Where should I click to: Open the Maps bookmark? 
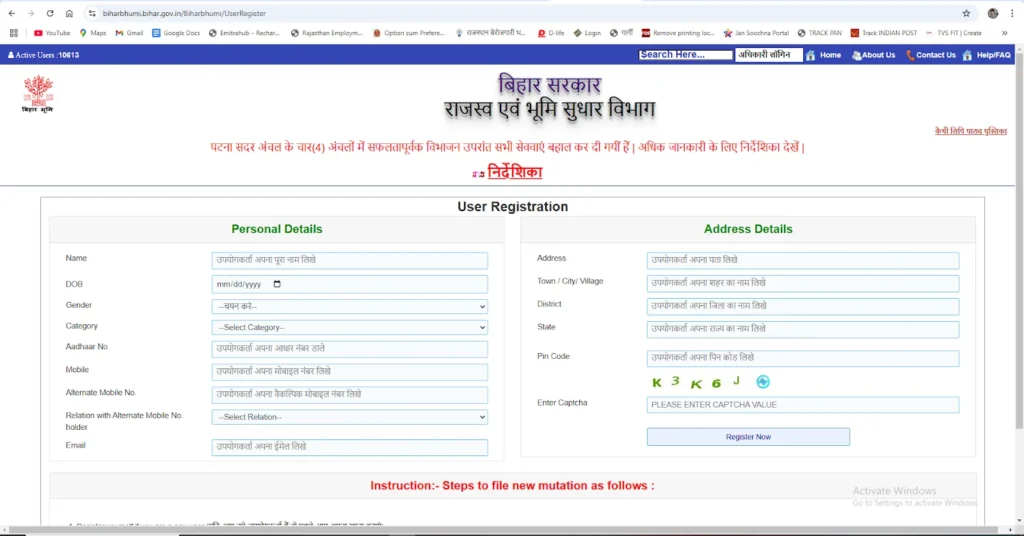93,33
